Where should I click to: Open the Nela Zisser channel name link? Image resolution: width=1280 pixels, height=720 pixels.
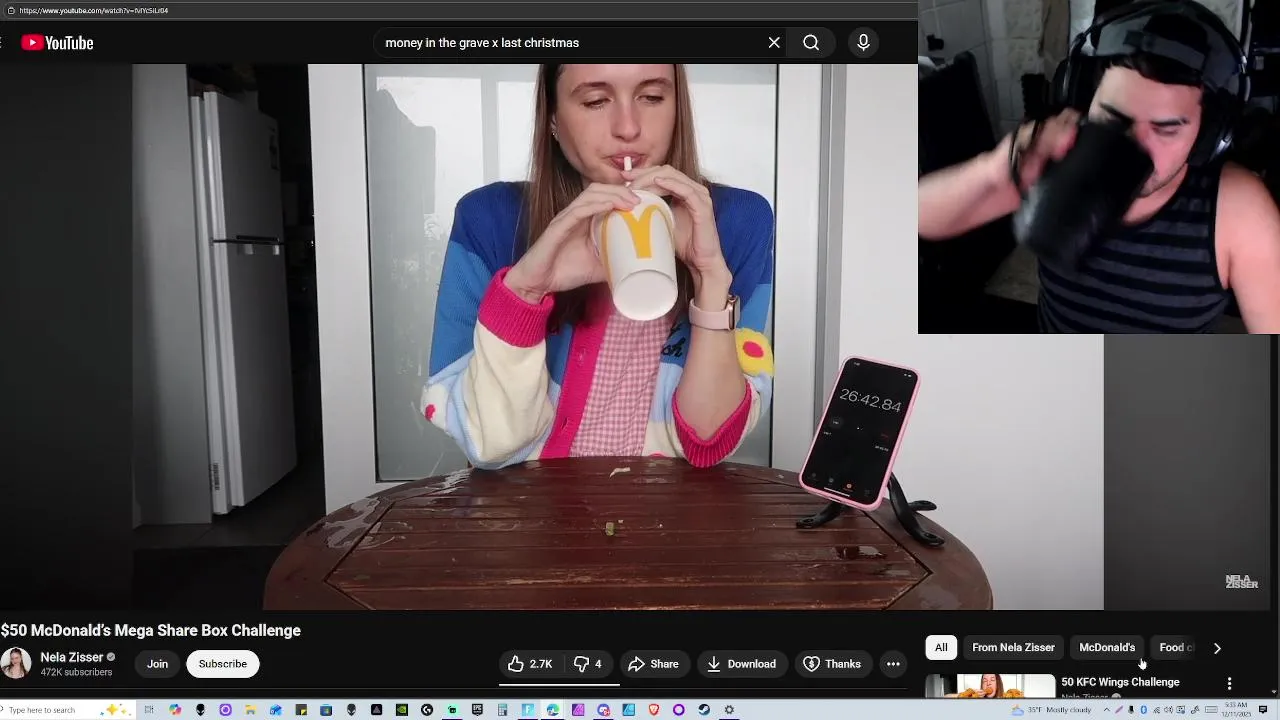(x=72, y=657)
